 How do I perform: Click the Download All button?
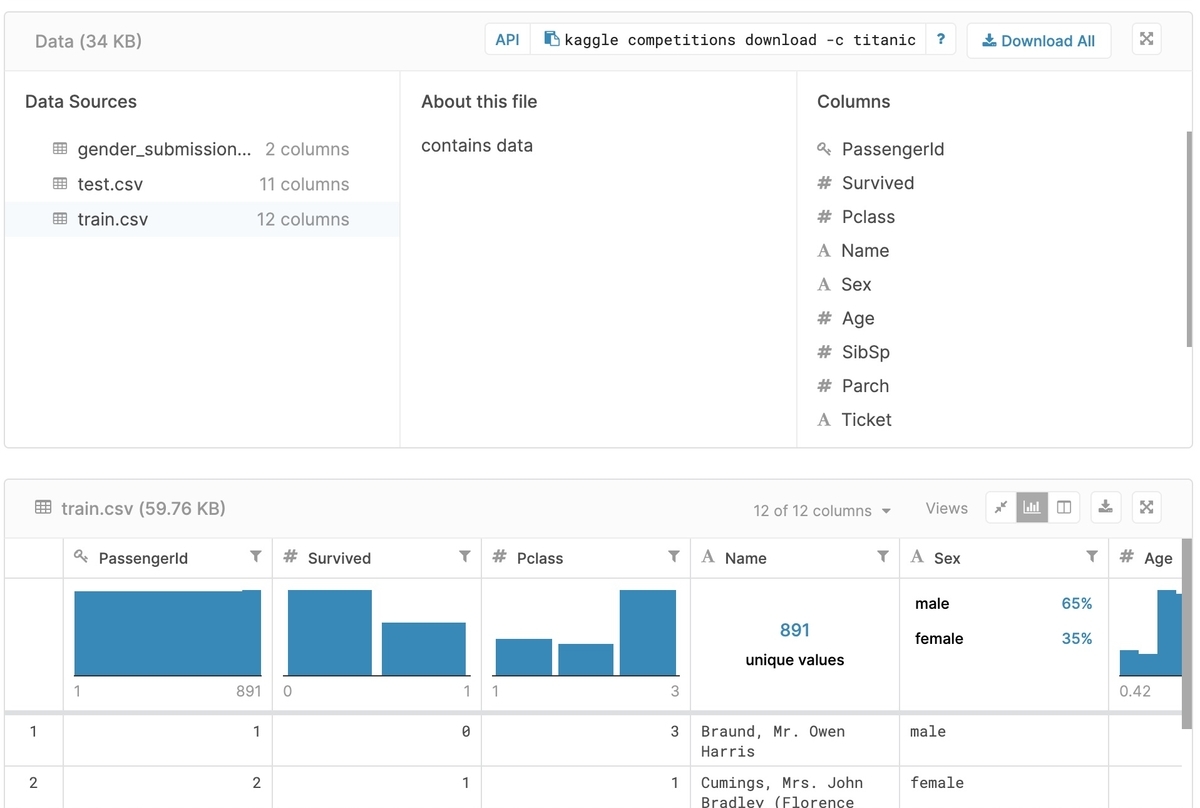tap(1039, 41)
